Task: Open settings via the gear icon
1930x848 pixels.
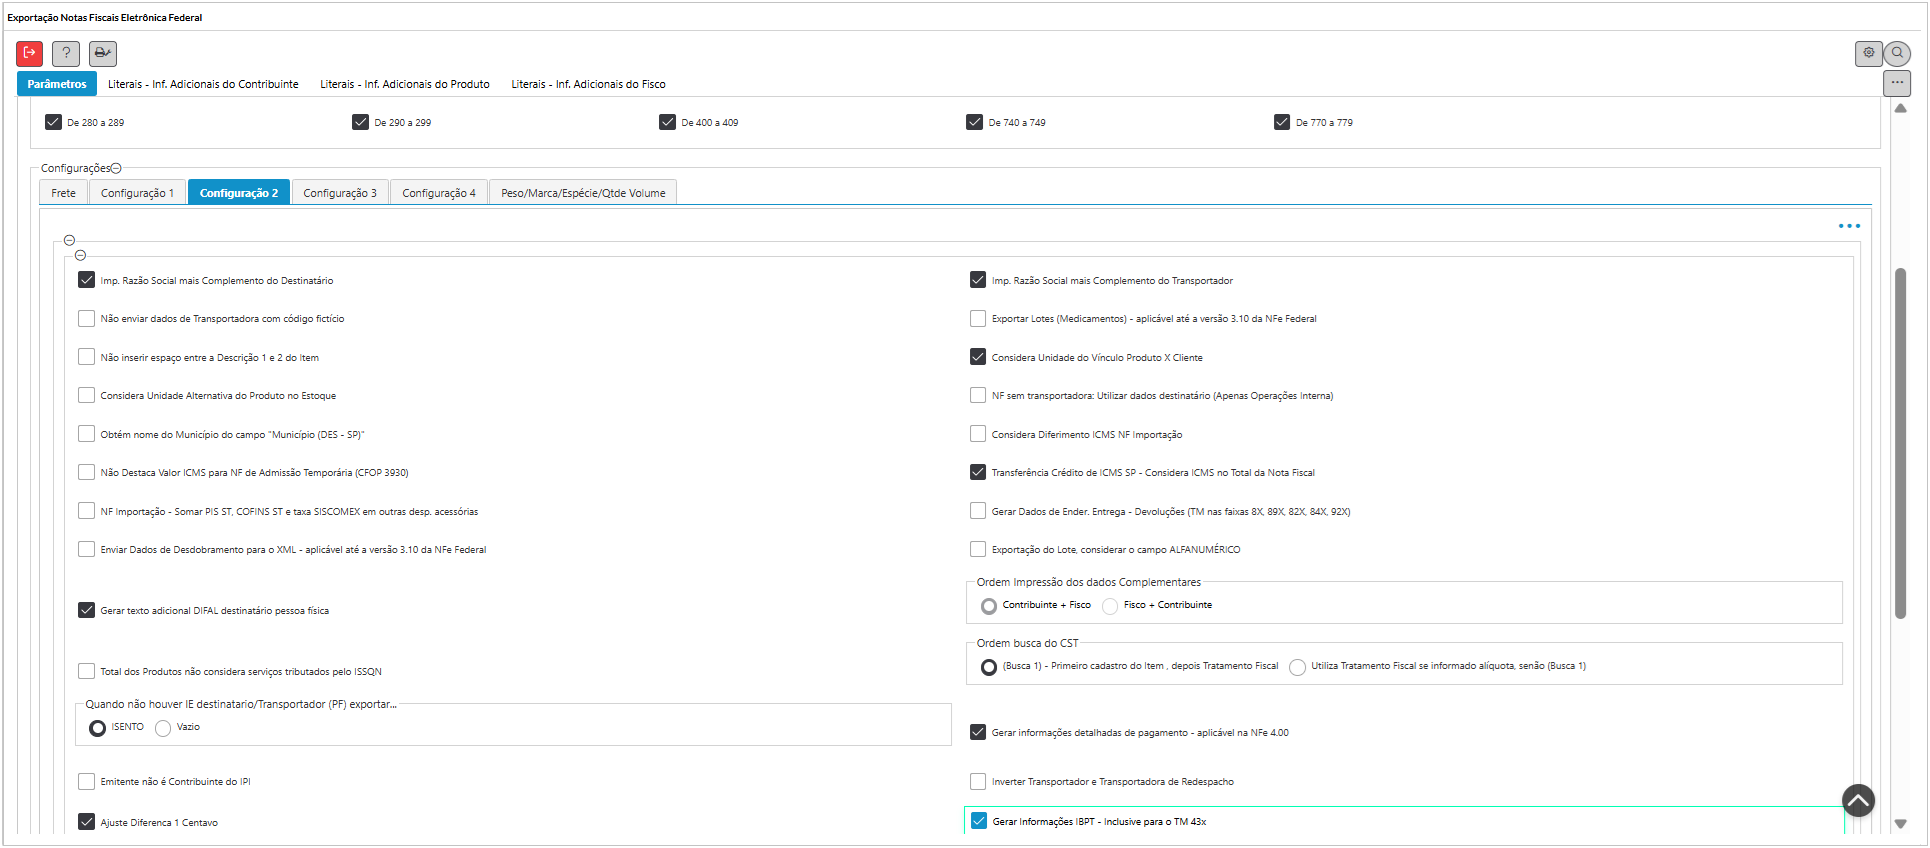Action: click(1868, 53)
